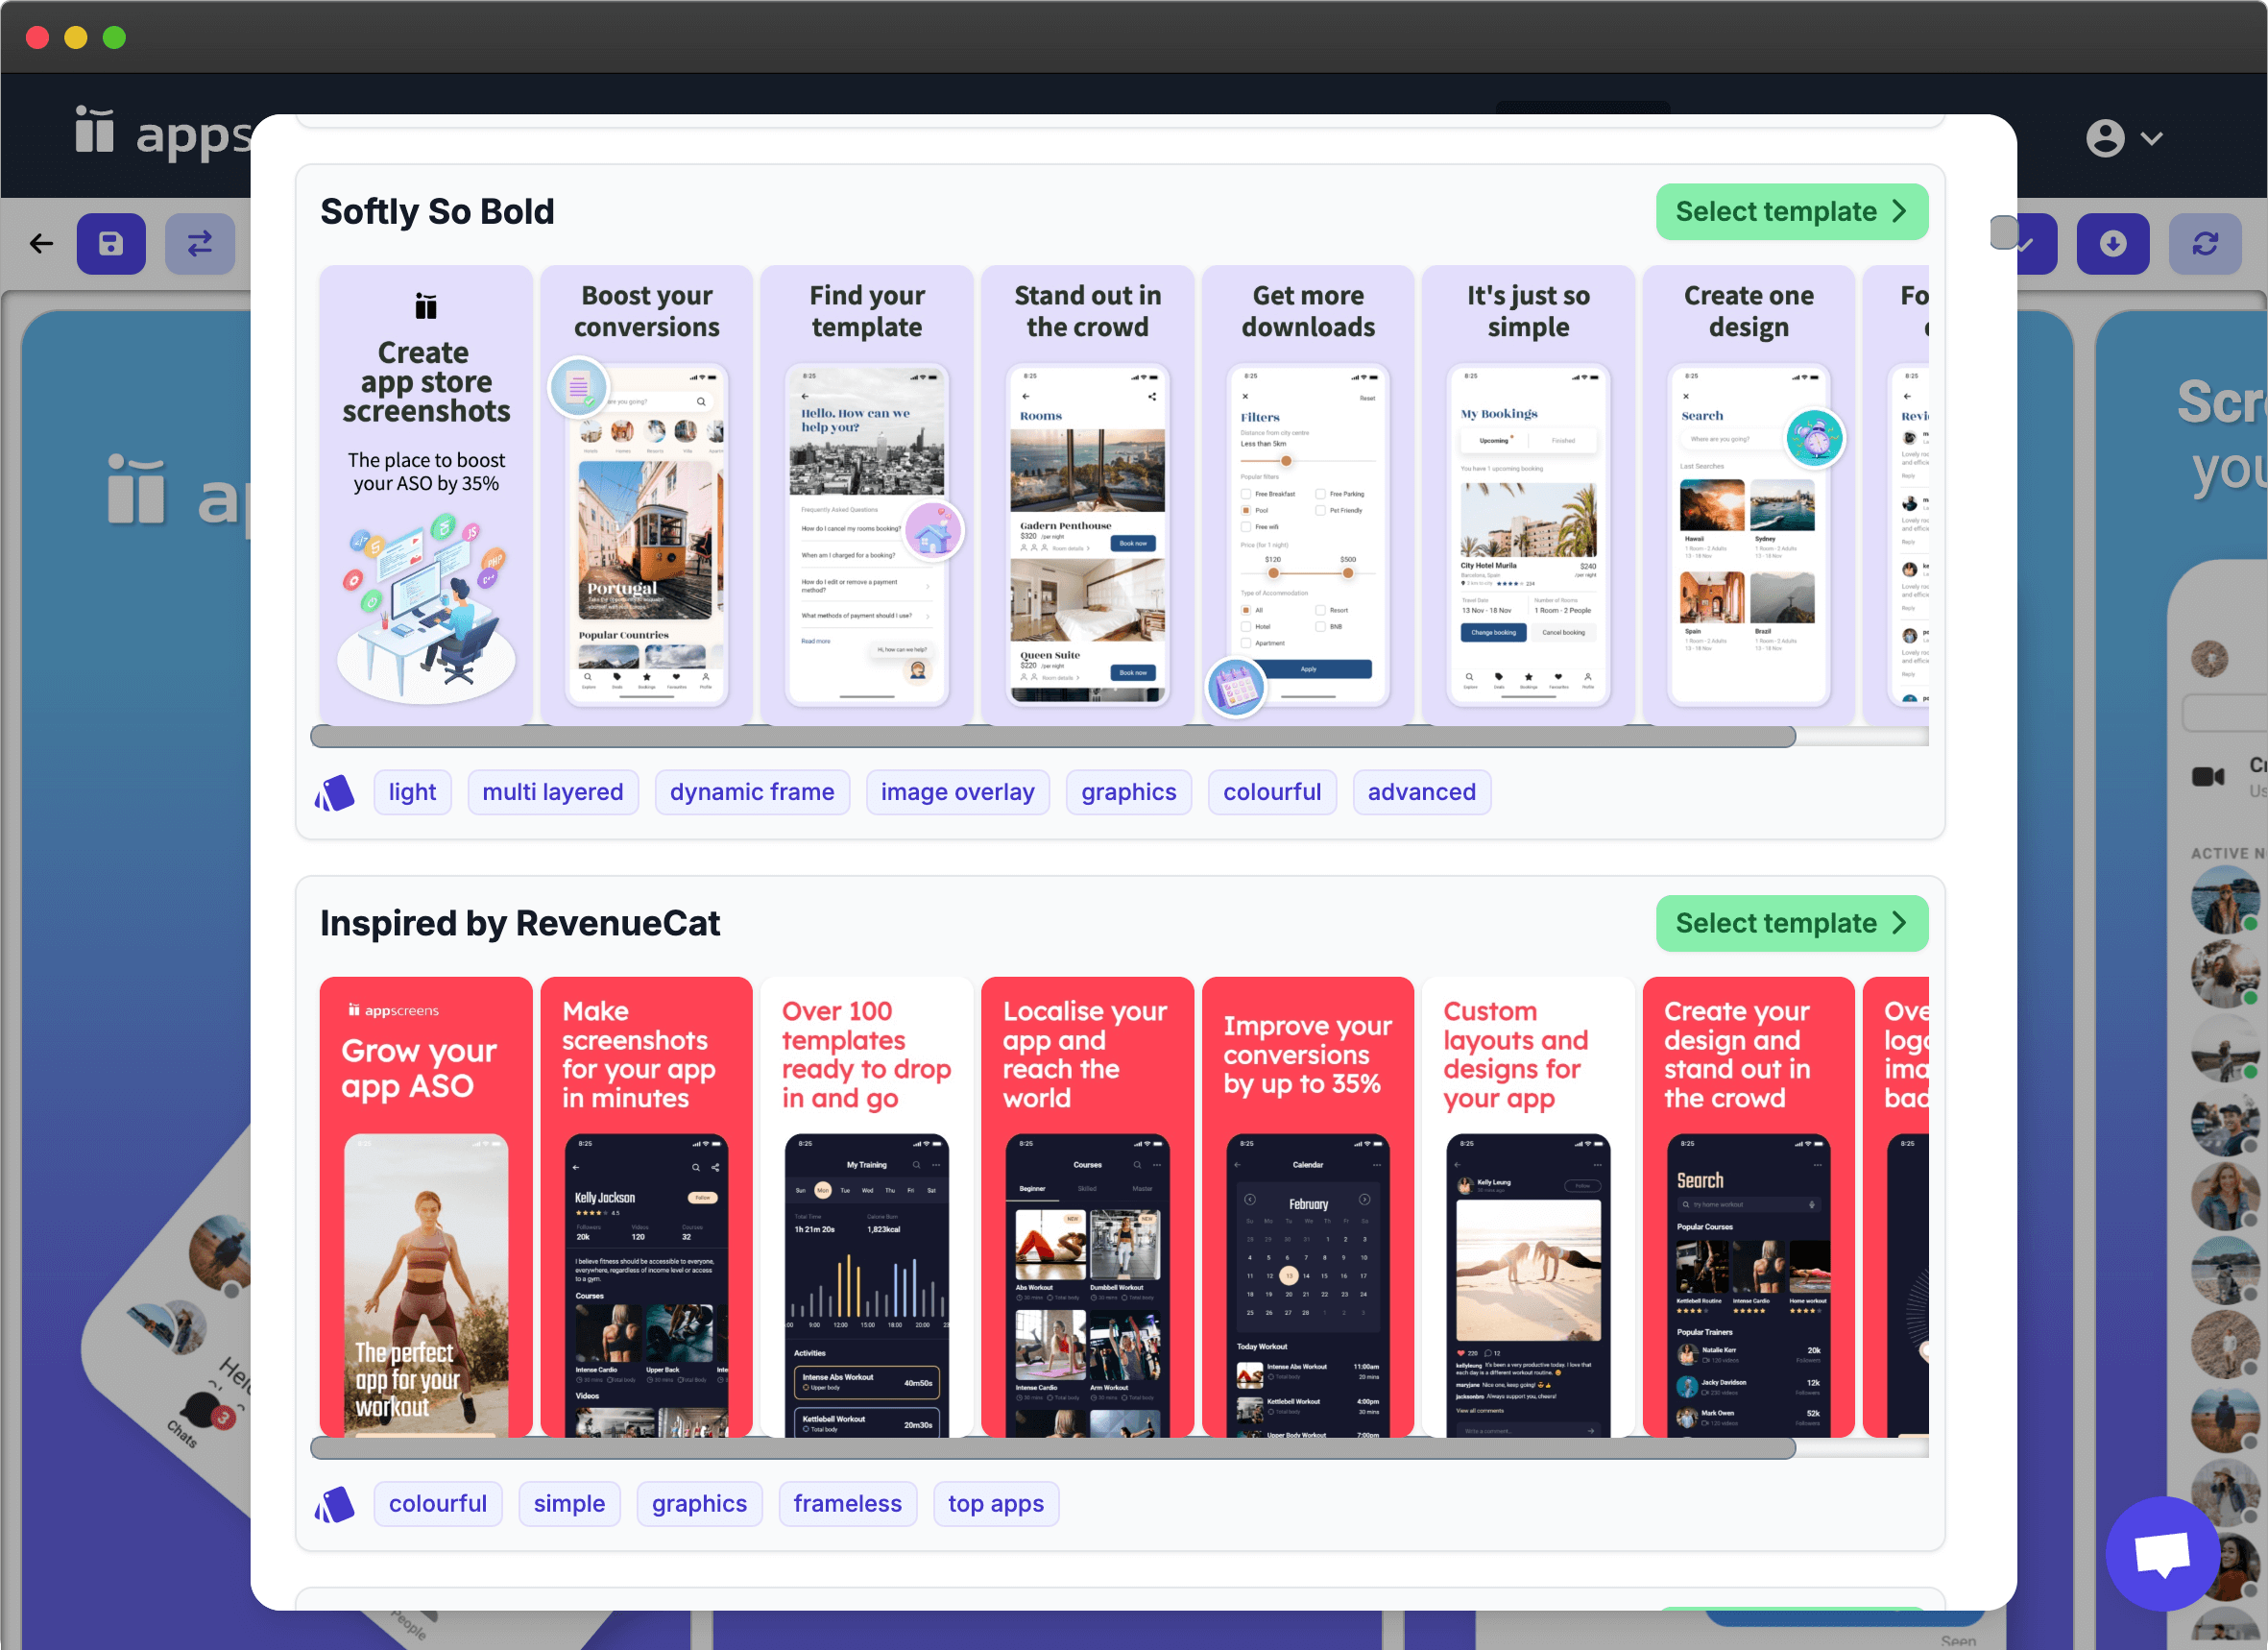
Task: Open the chat support bubble
Action: 2162,1554
